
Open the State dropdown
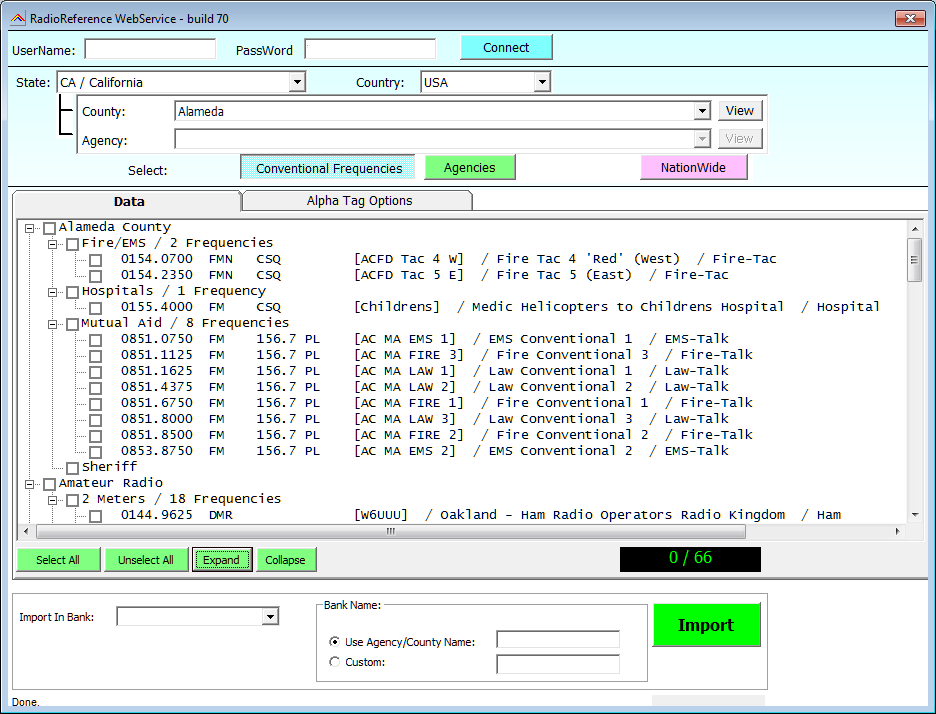(x=297, y=82)
